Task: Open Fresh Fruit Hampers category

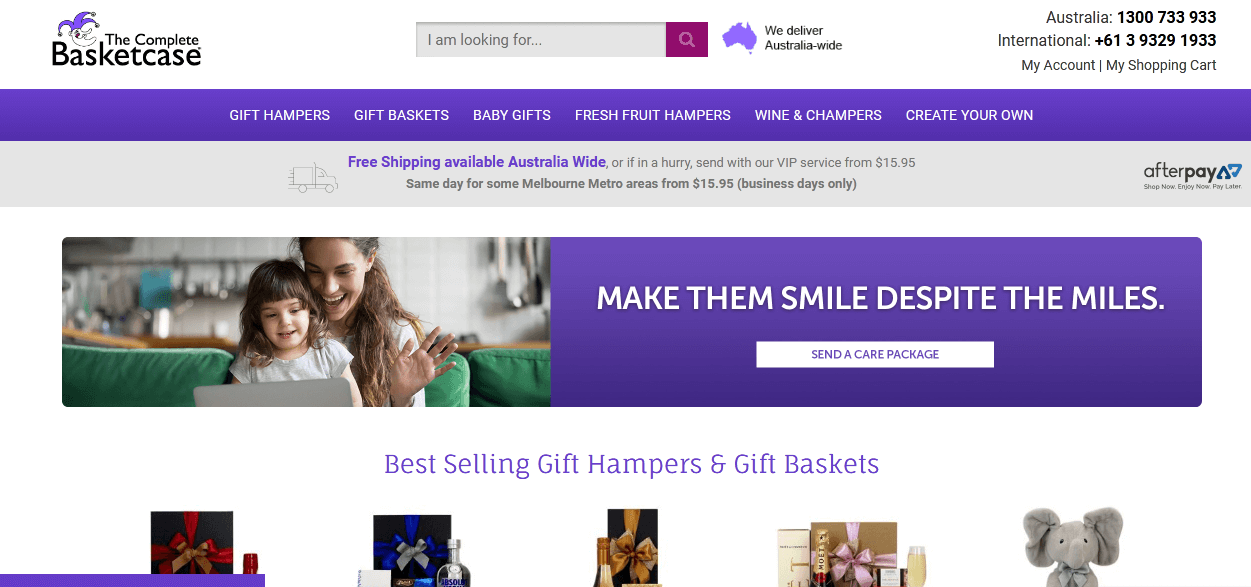Action: [653, 115]
